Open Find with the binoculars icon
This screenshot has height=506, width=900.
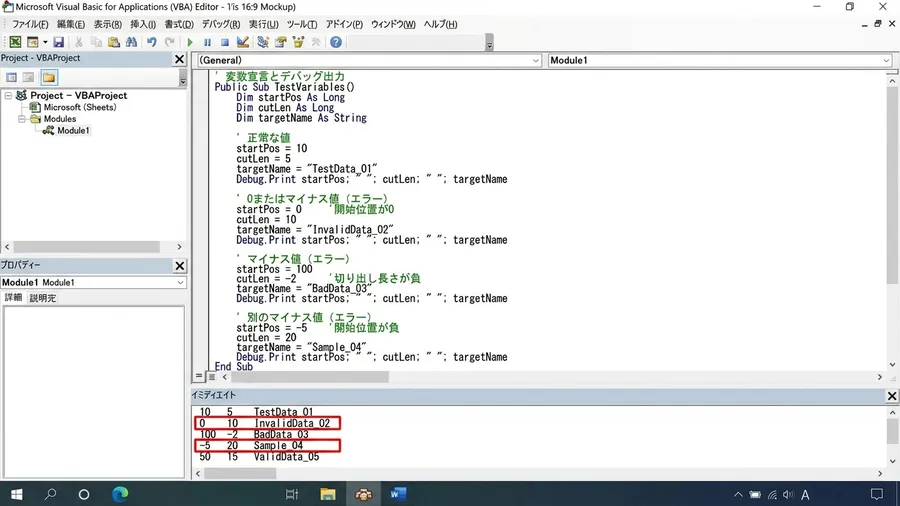tap(131, 42)
